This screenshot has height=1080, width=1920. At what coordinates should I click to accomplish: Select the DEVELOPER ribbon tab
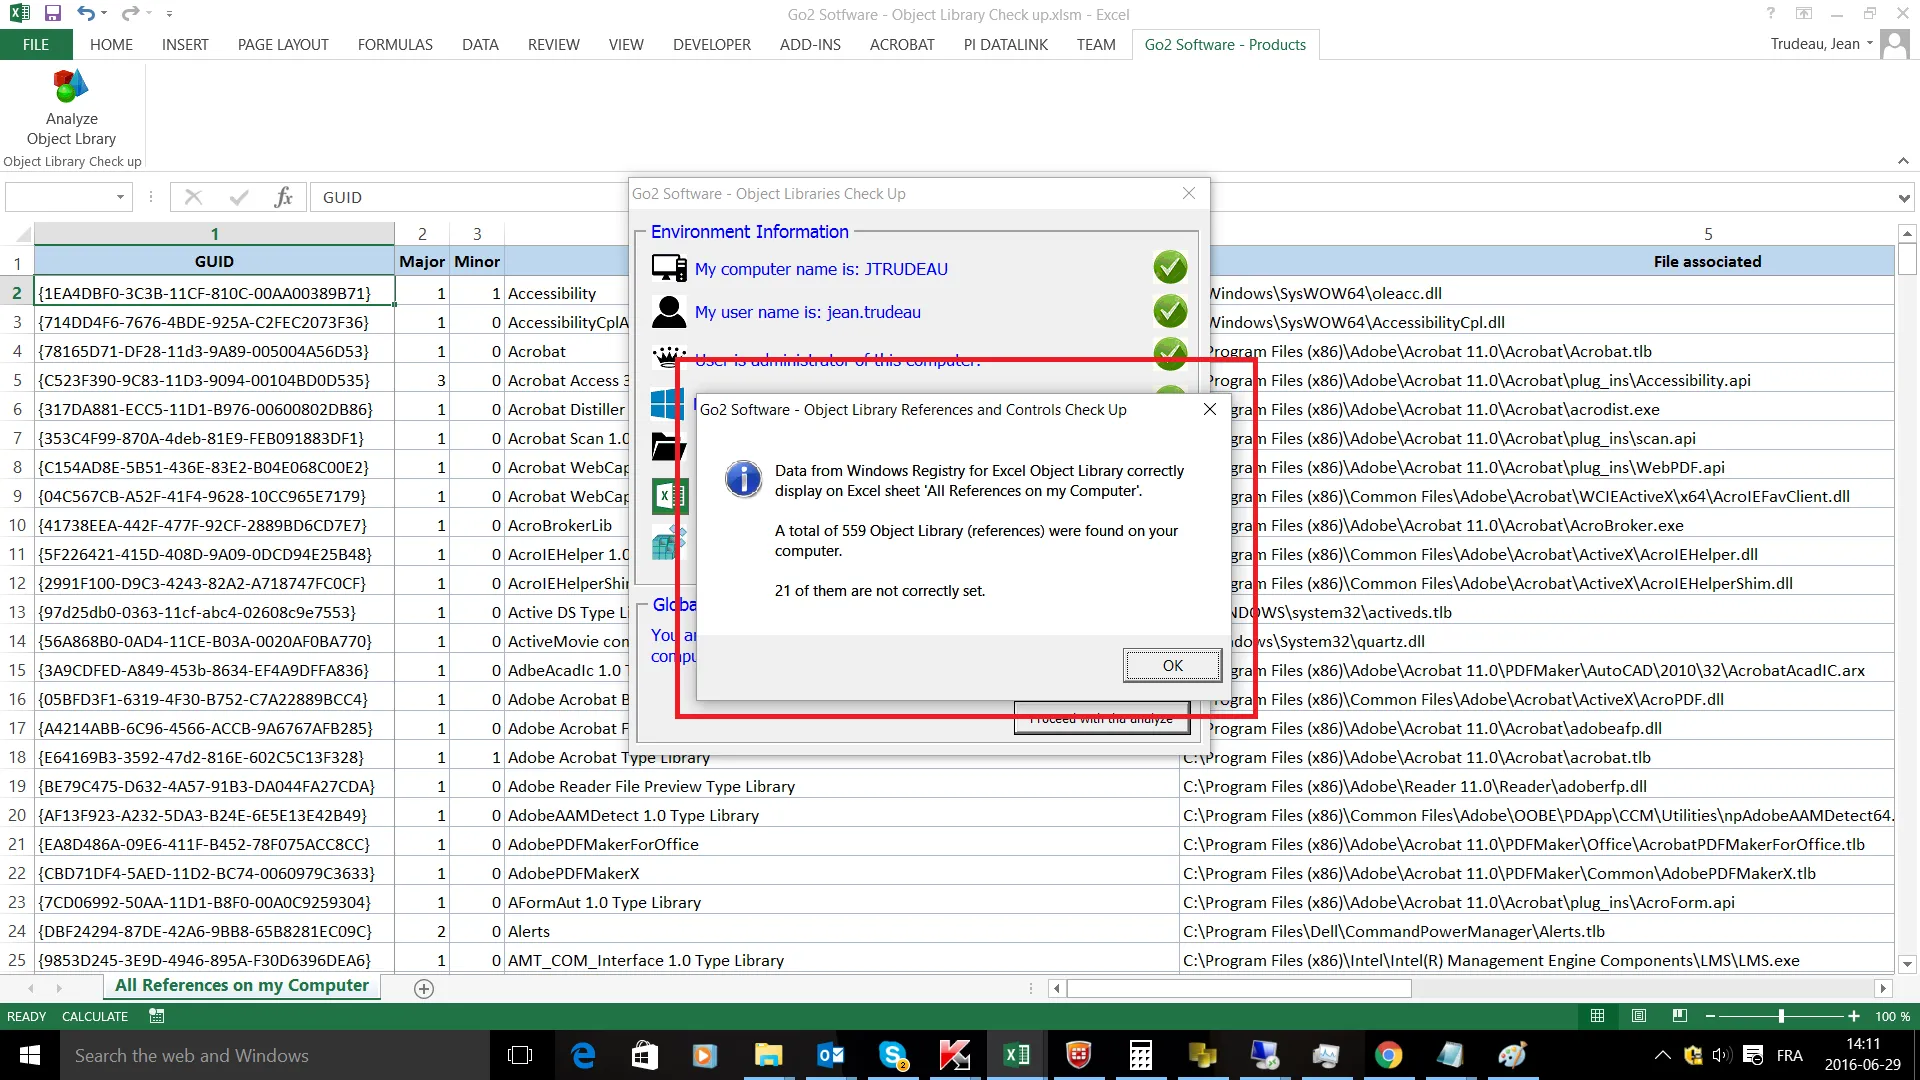tap(711, 45)
